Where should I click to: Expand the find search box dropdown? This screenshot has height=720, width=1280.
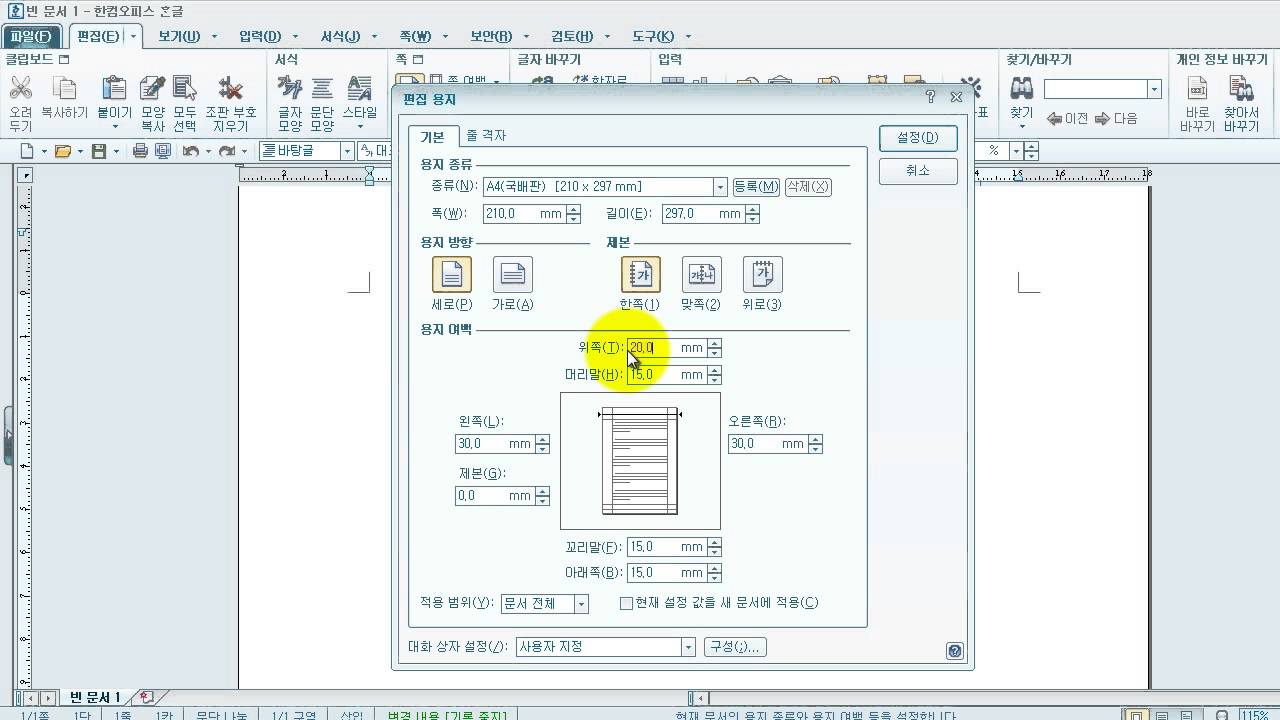click(1154, 90)
